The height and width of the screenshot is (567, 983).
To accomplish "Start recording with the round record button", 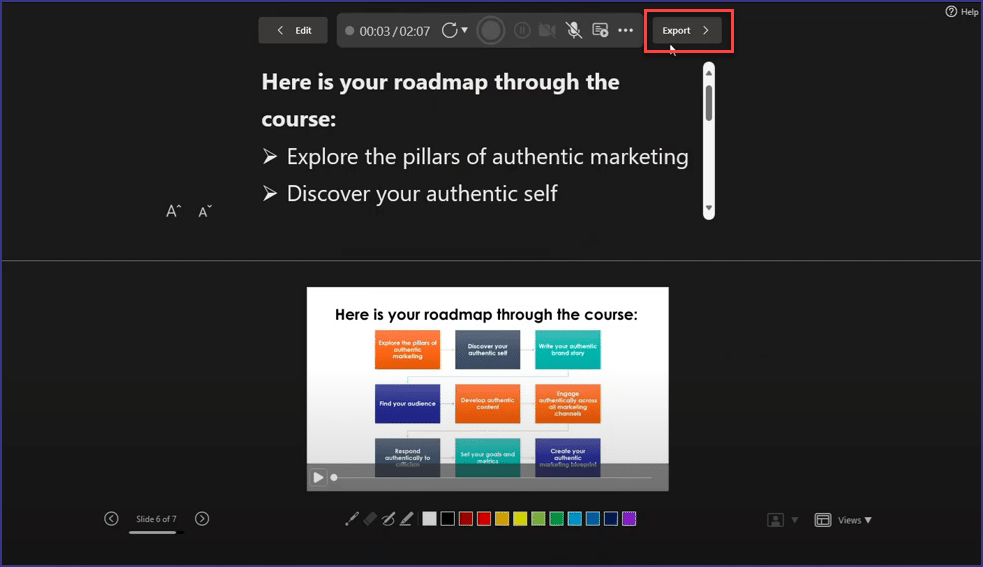I will coord(490,30).
